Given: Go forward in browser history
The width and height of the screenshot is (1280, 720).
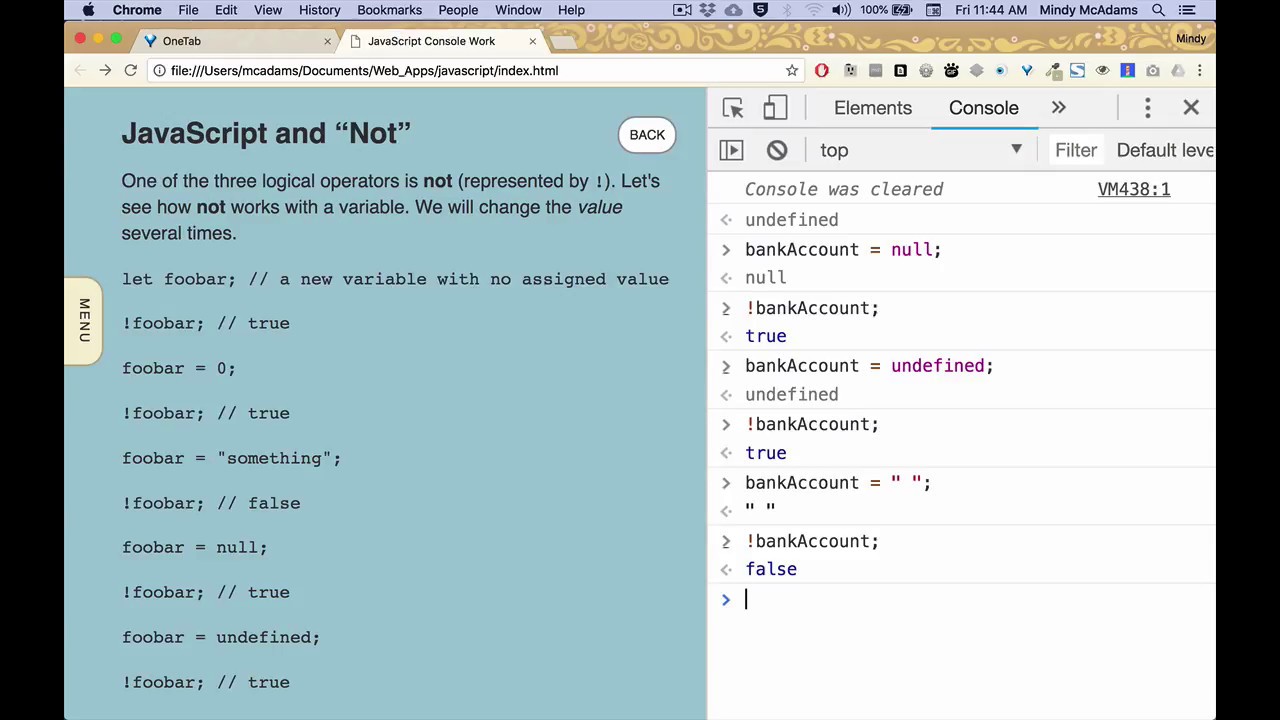Looking at the screenshot, I should [105, 71].
